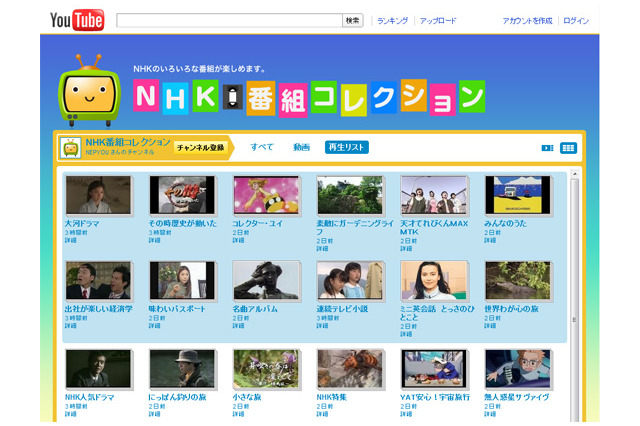Open the 大河ドラマ thumbnail
640x426 pixels.
pos(98,195)
